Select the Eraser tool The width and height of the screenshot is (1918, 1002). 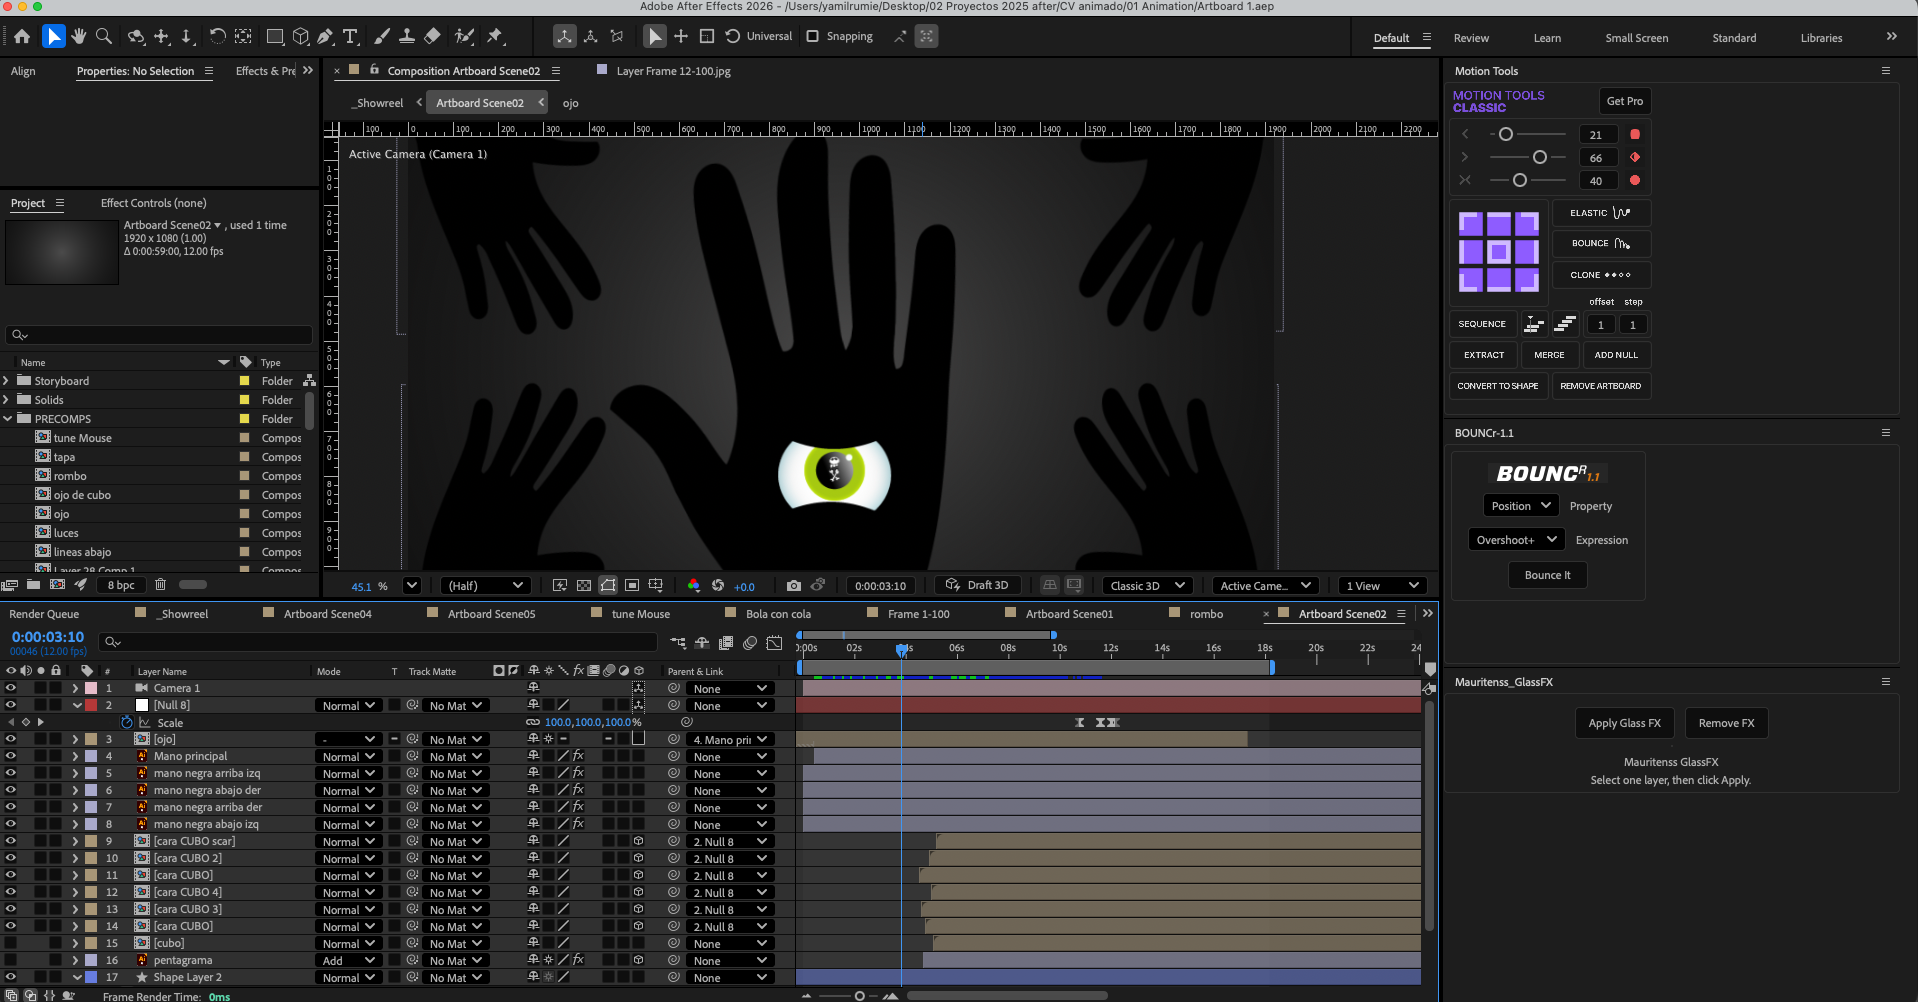432,37
